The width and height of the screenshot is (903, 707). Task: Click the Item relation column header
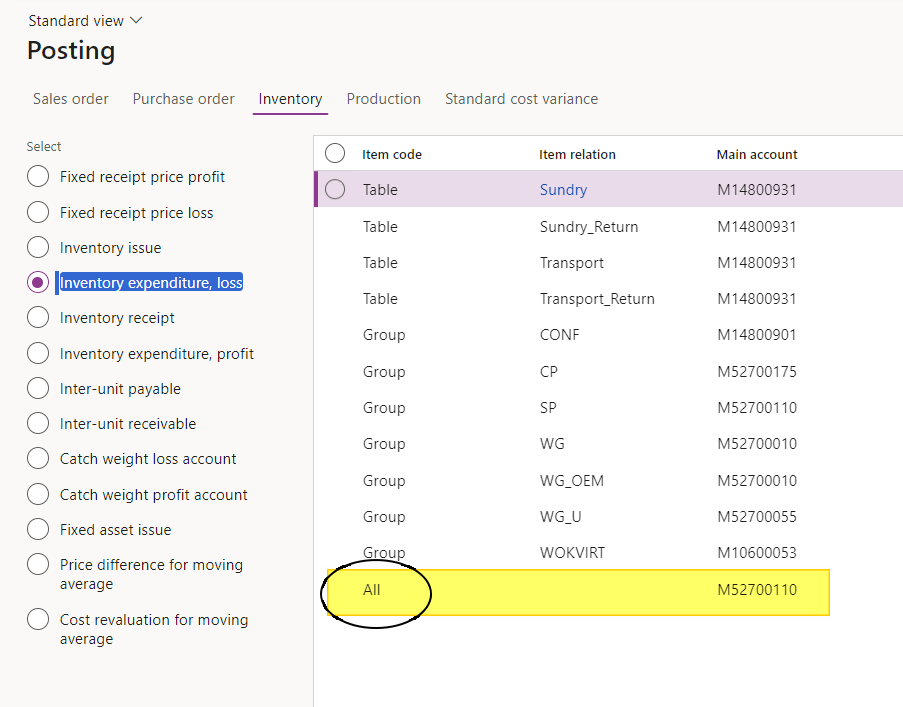pyautogui.click(x=577, y=155)
